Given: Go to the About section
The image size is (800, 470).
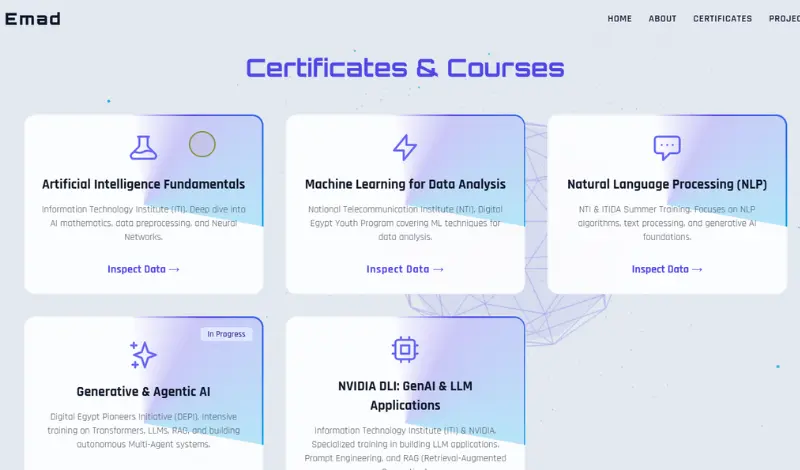Looking at the screenshot, I should (662, 18).
